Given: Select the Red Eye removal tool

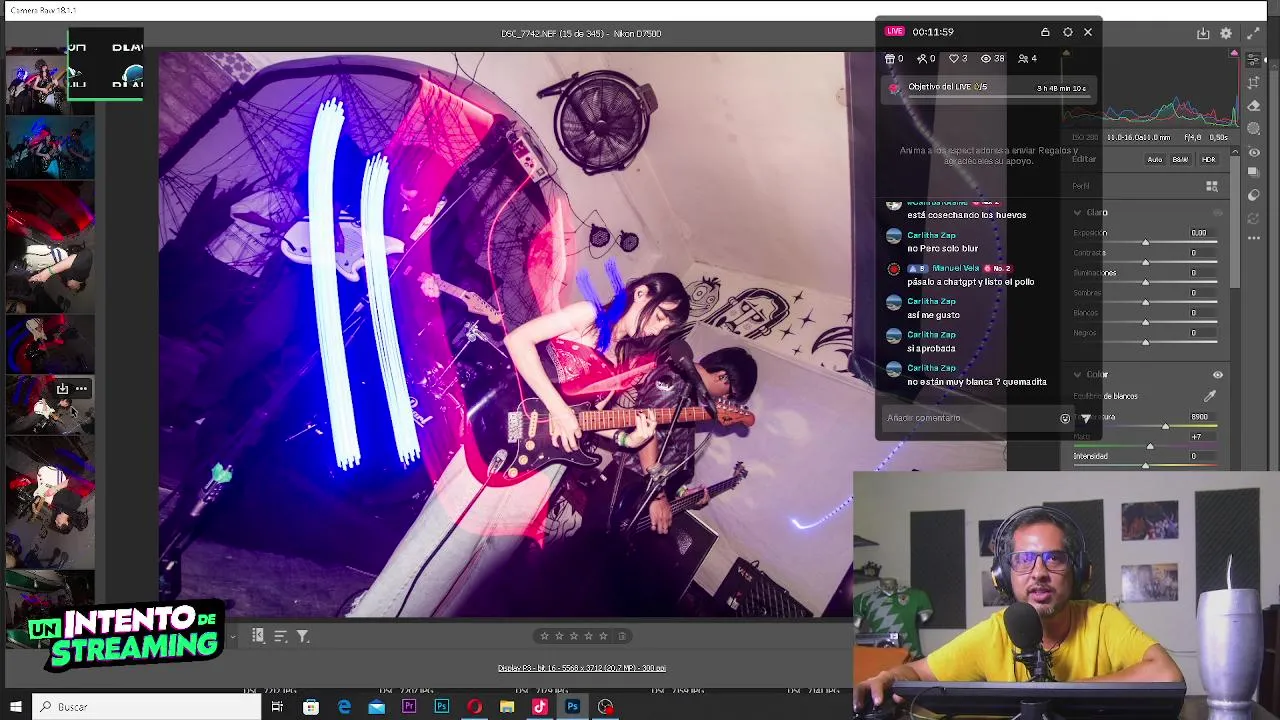Looking at the screenshot, I should (x=1254, y=152).
